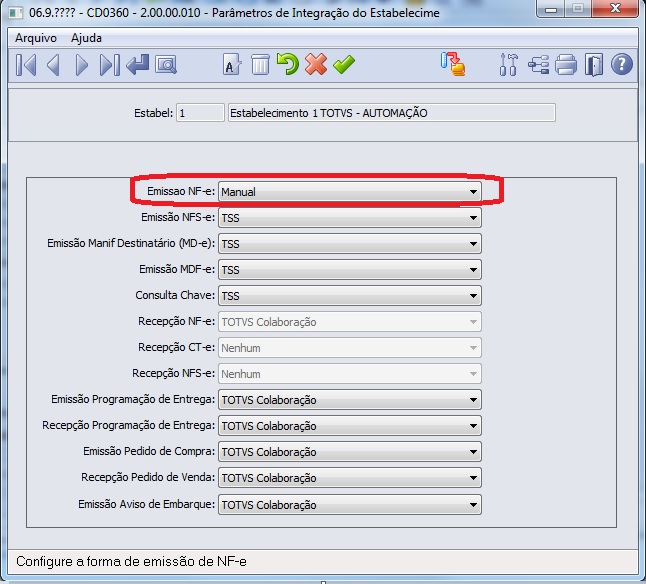Open Emissão Aviso de Embarque dropdown

click(x=349, y=505)
